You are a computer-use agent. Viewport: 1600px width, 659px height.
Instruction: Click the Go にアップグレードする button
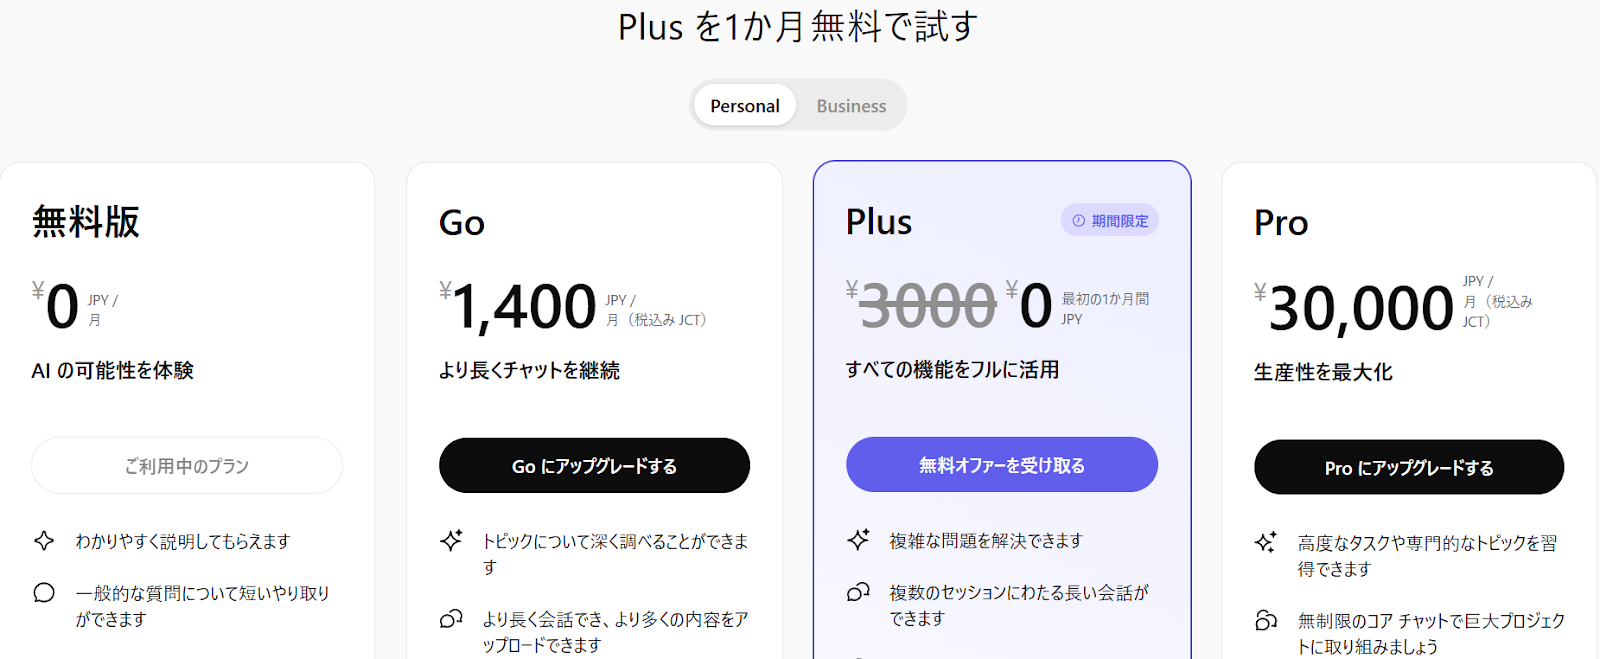[594, 466]
